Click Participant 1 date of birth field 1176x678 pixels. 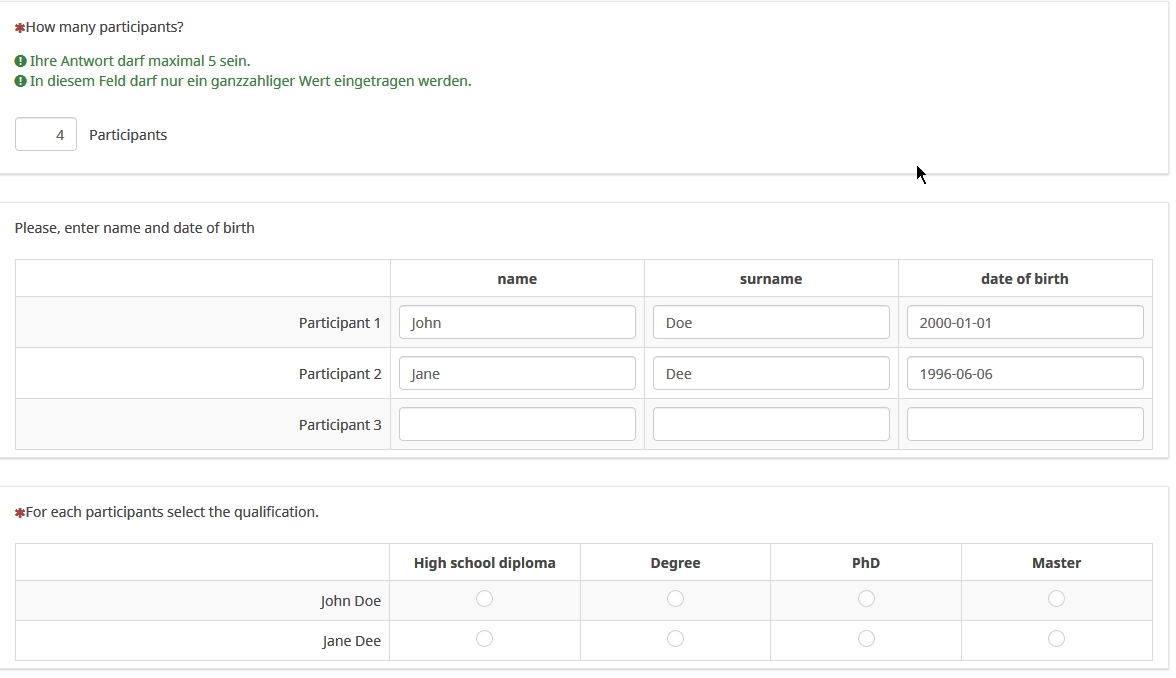tap(1025, 323)
